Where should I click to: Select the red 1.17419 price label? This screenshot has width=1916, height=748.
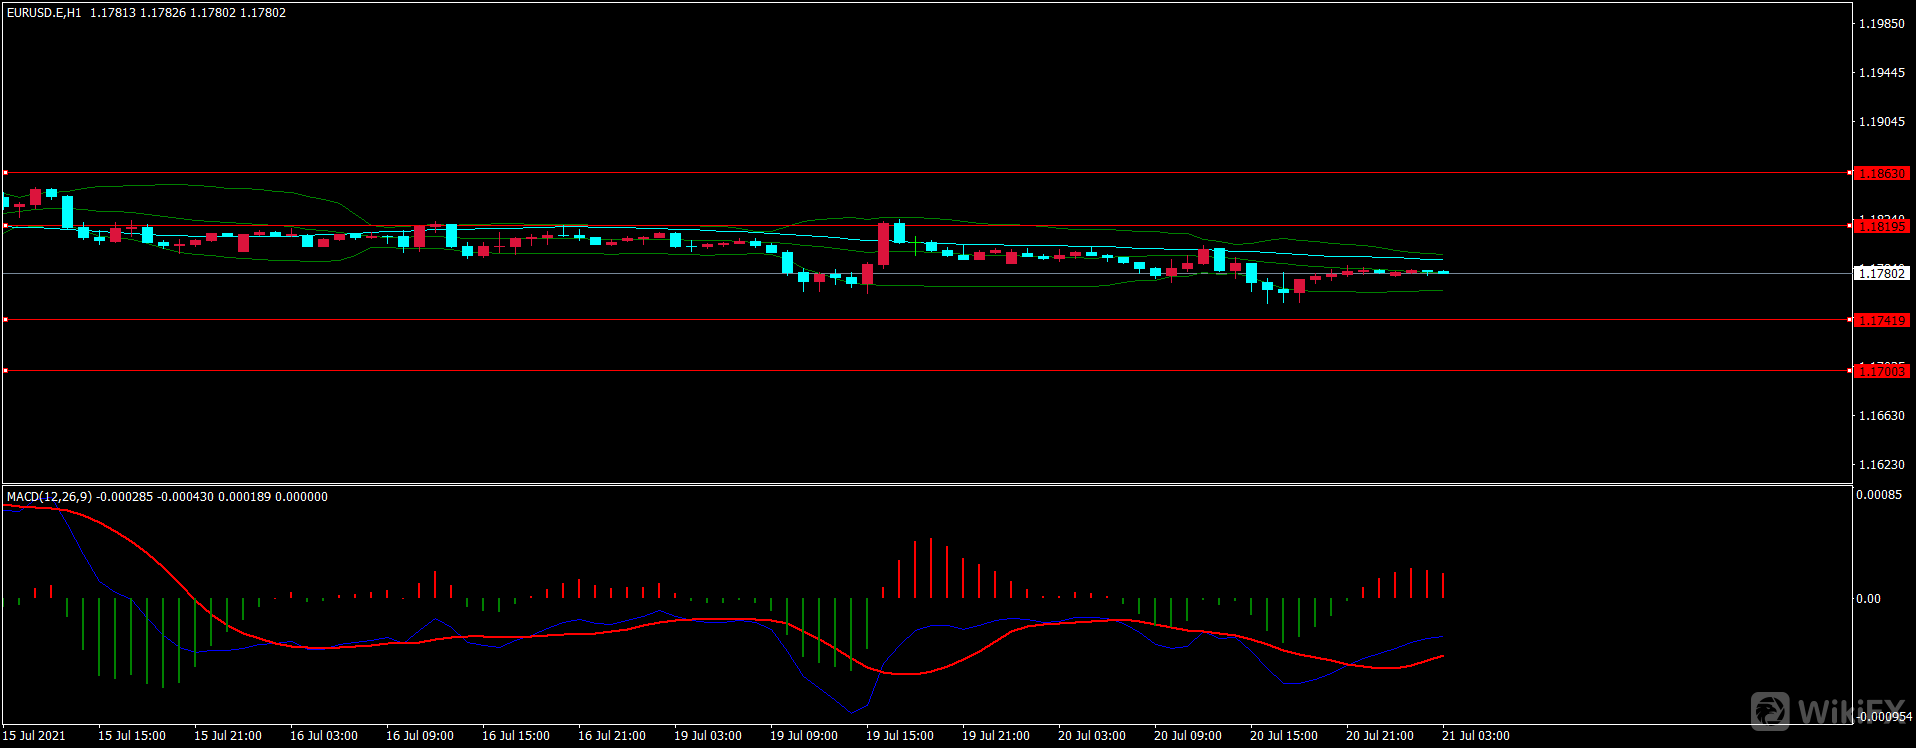point(1881,320)
